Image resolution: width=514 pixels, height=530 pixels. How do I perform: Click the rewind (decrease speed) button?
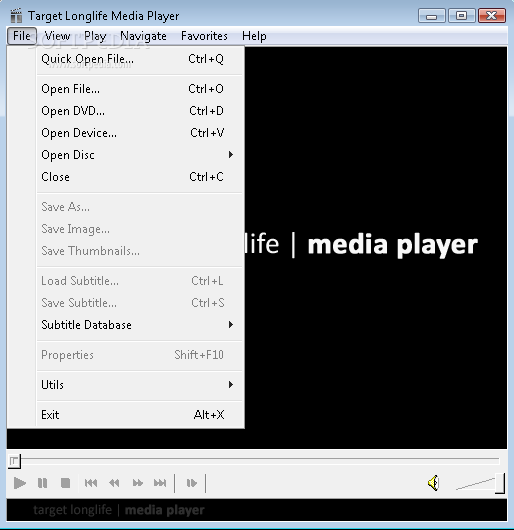(x=114, y=483)
